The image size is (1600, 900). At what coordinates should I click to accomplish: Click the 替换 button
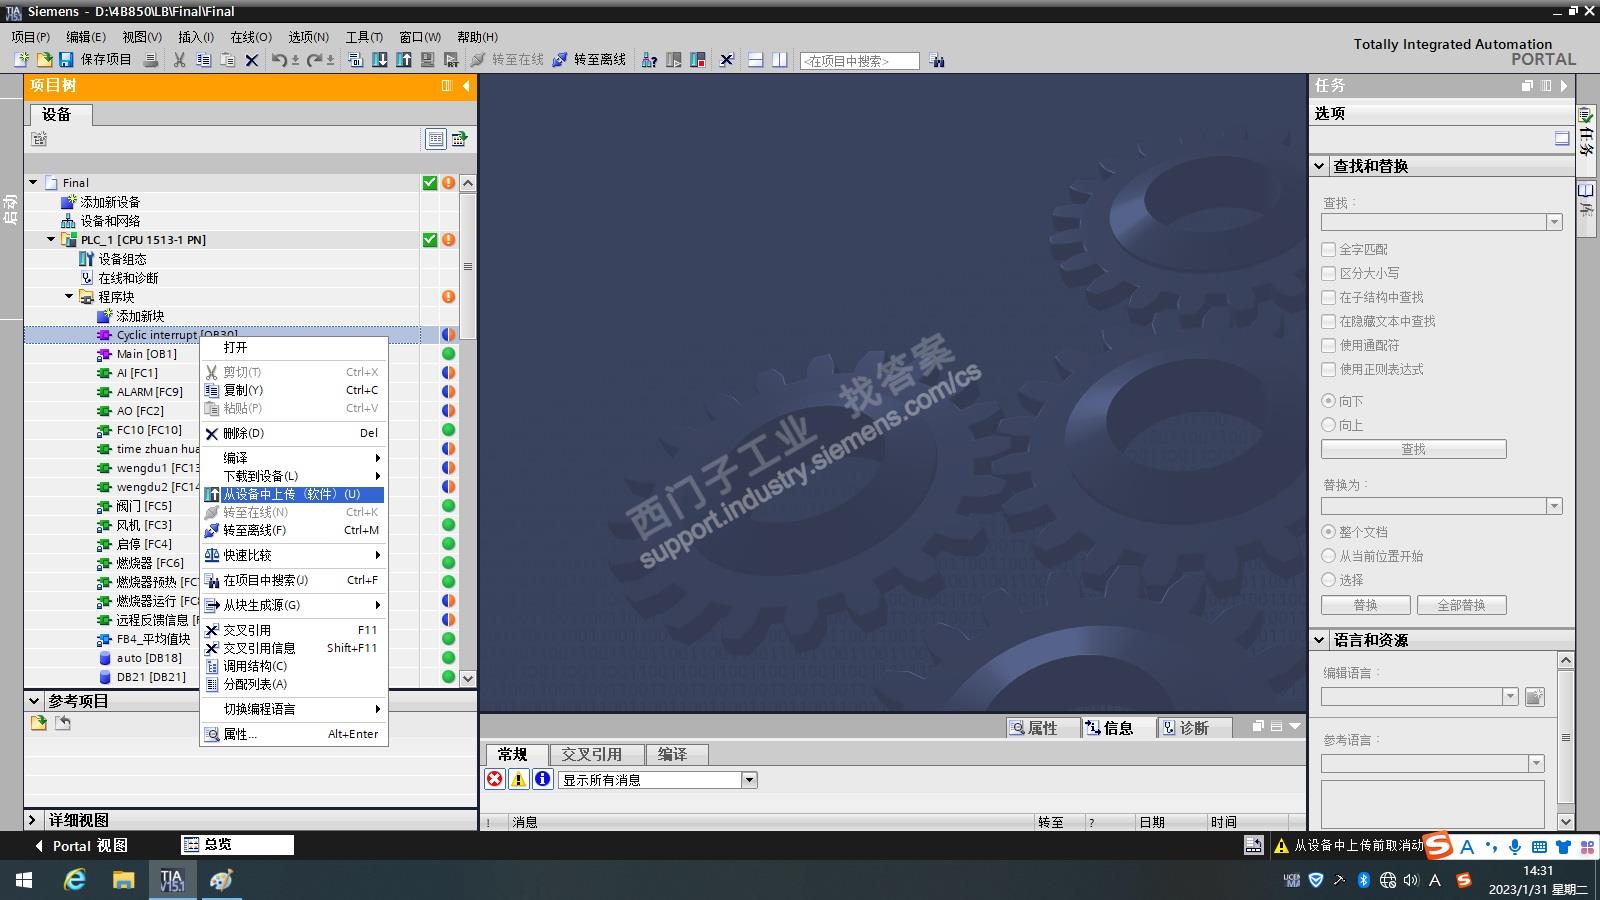(1366, 605)
